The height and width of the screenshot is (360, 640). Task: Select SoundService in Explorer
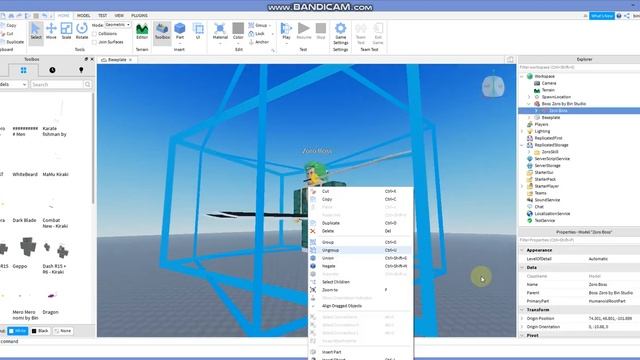pyautogui.click(x=543, y=200)
